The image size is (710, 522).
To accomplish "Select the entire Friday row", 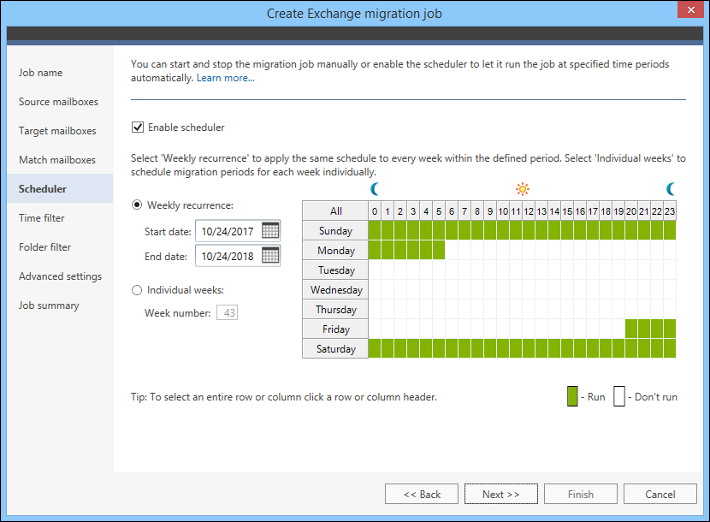I will 336,329.
